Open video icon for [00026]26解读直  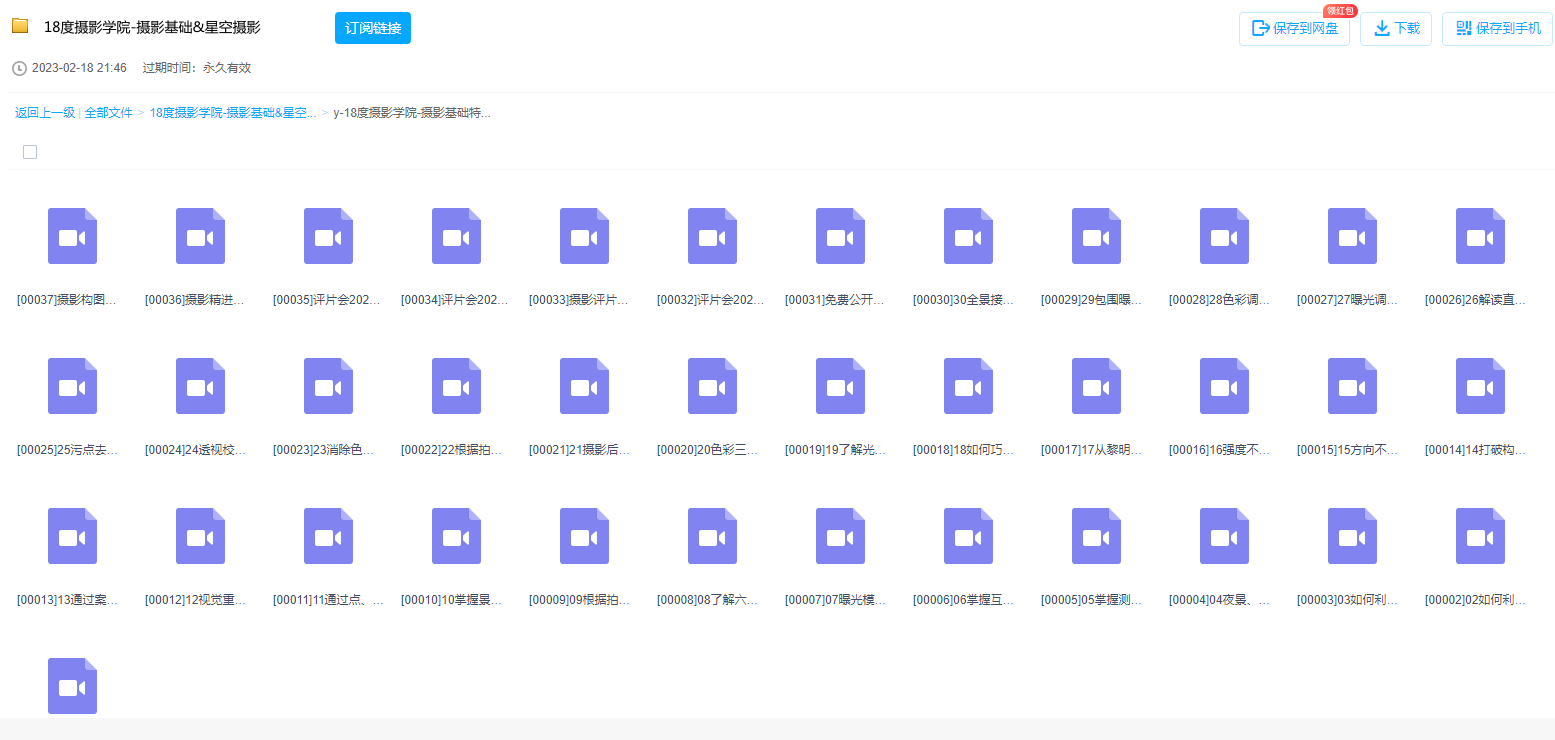click(x=1480, y=236)
